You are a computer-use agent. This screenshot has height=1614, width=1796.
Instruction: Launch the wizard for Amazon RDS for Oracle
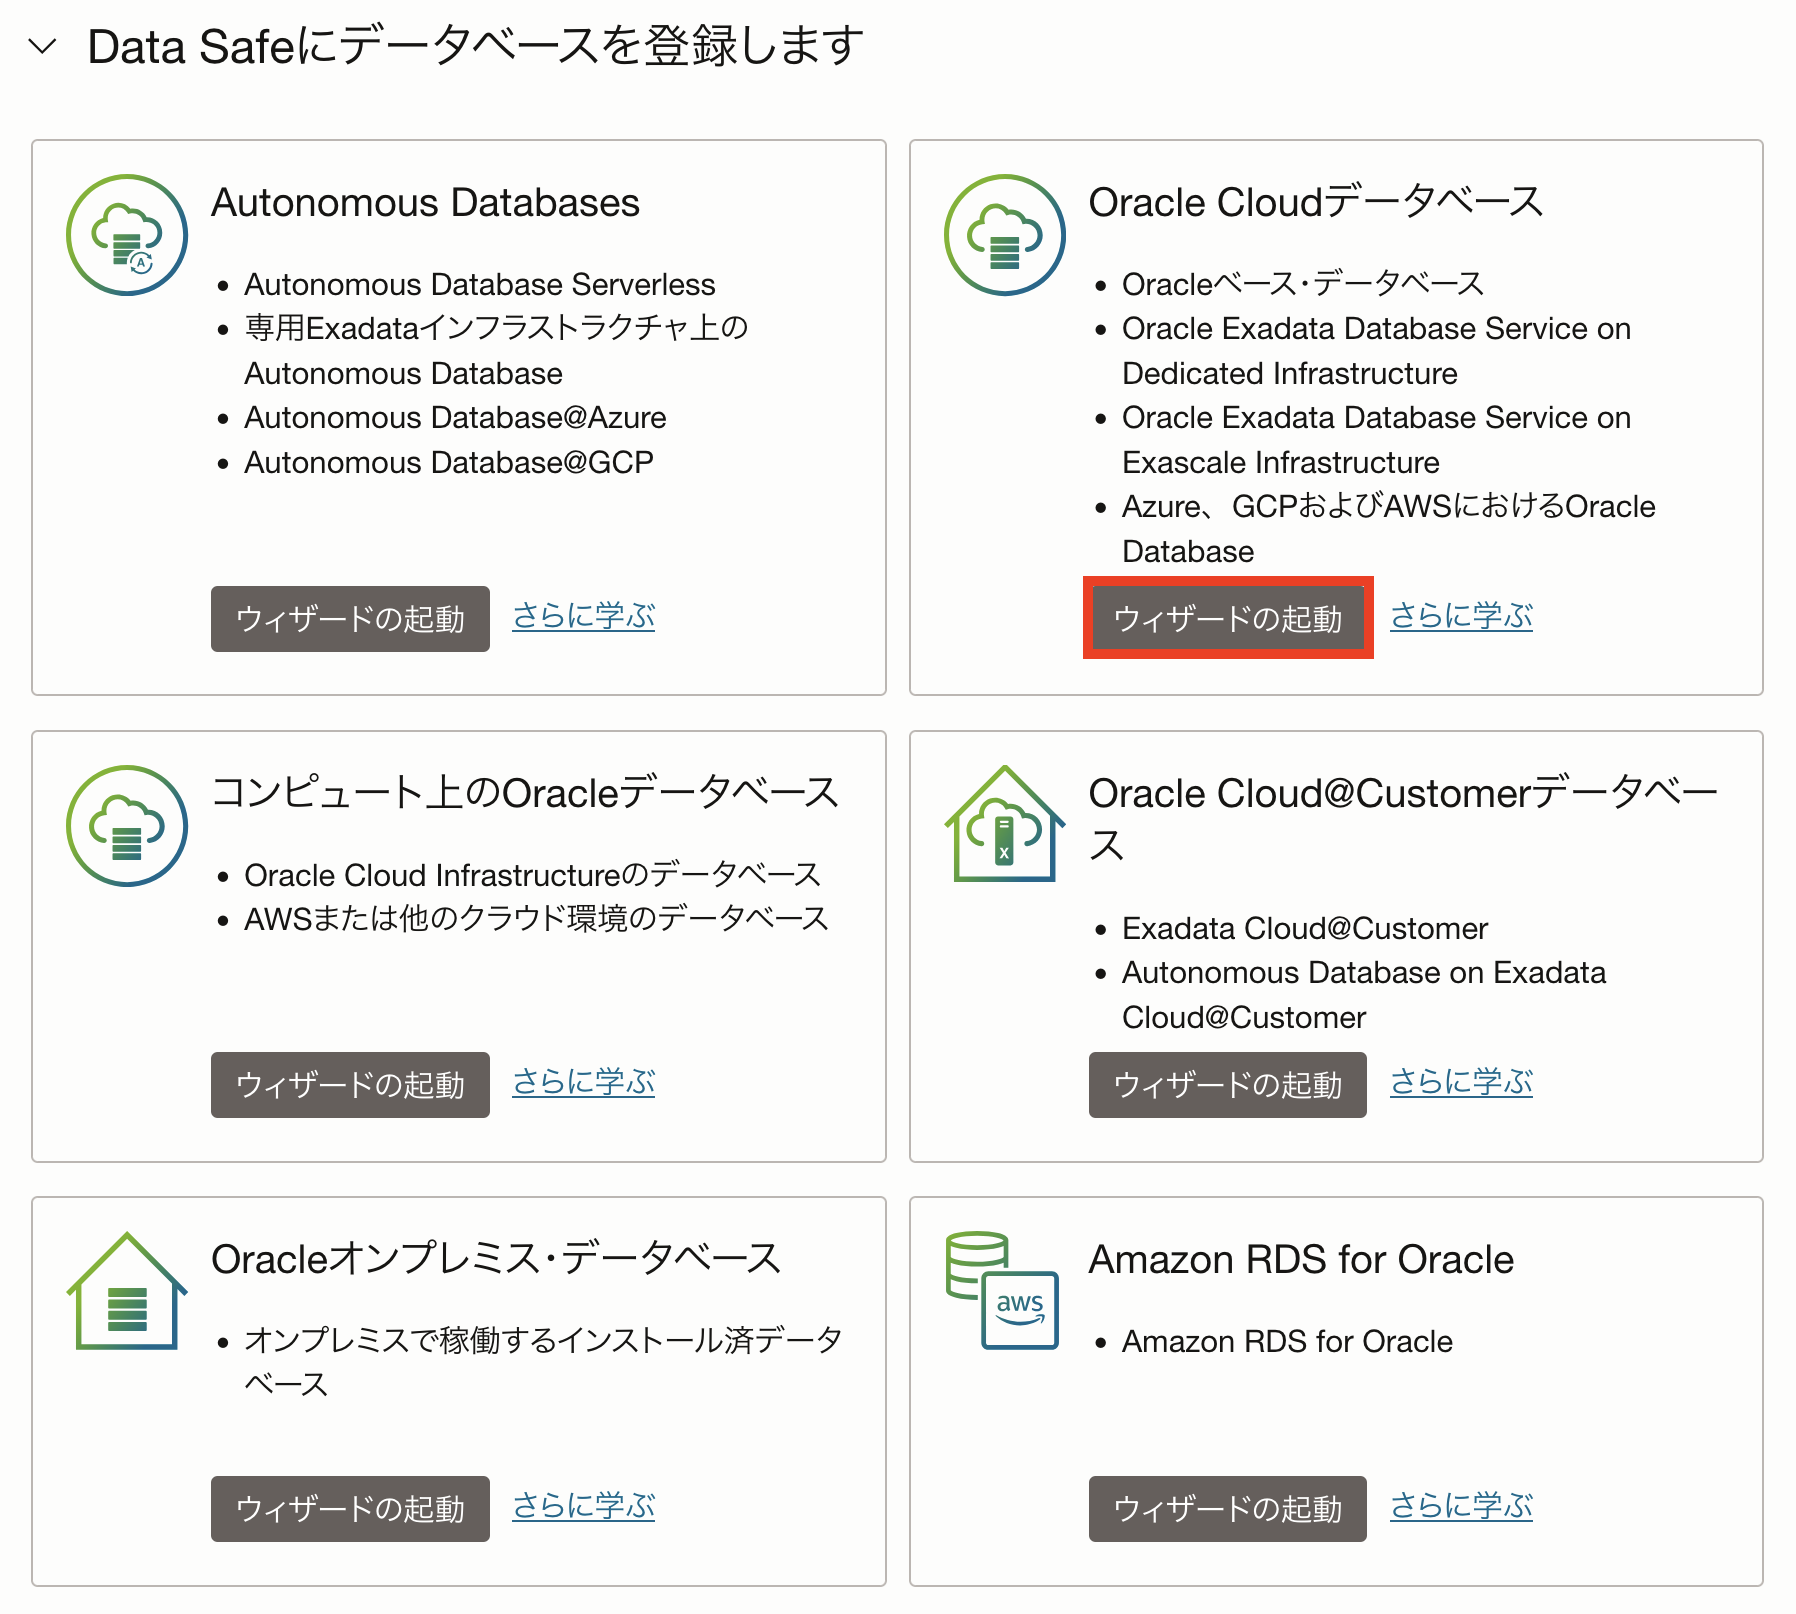pos(1227,1509)
